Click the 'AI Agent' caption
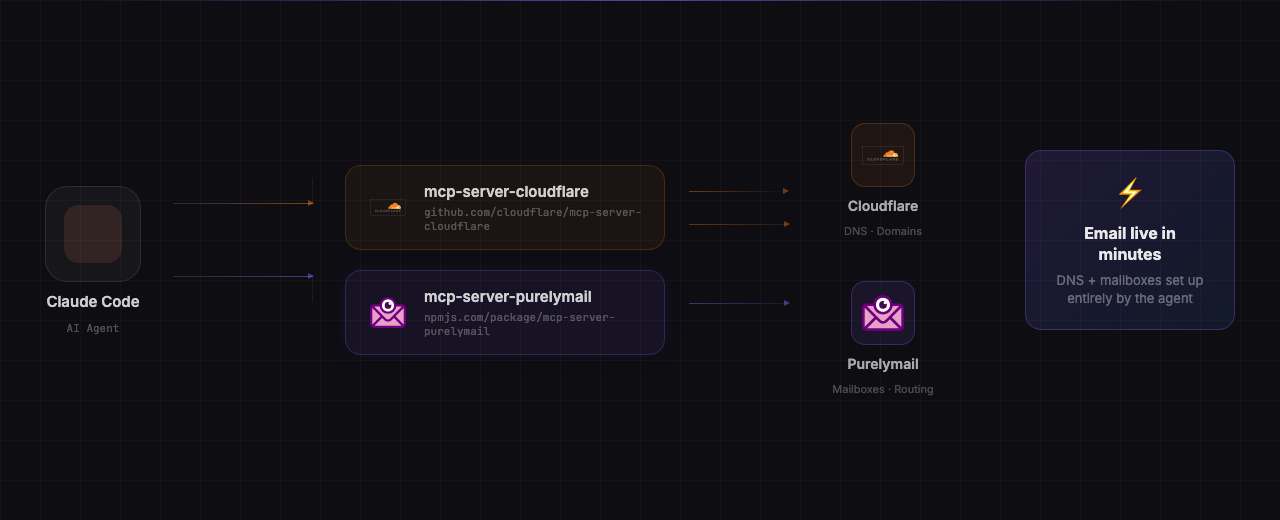Viewport: 1280px width, 520px height. 93,328
